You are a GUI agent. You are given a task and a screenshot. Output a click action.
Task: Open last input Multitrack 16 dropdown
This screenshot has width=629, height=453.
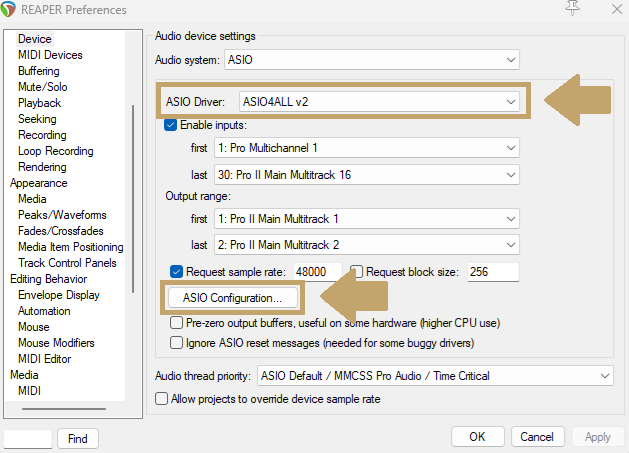coord(367,175)
